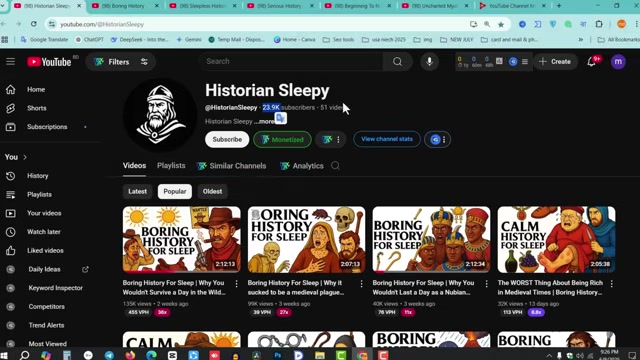
Task: Click the Monetized badge button
Action: click(x=282, y=140)
